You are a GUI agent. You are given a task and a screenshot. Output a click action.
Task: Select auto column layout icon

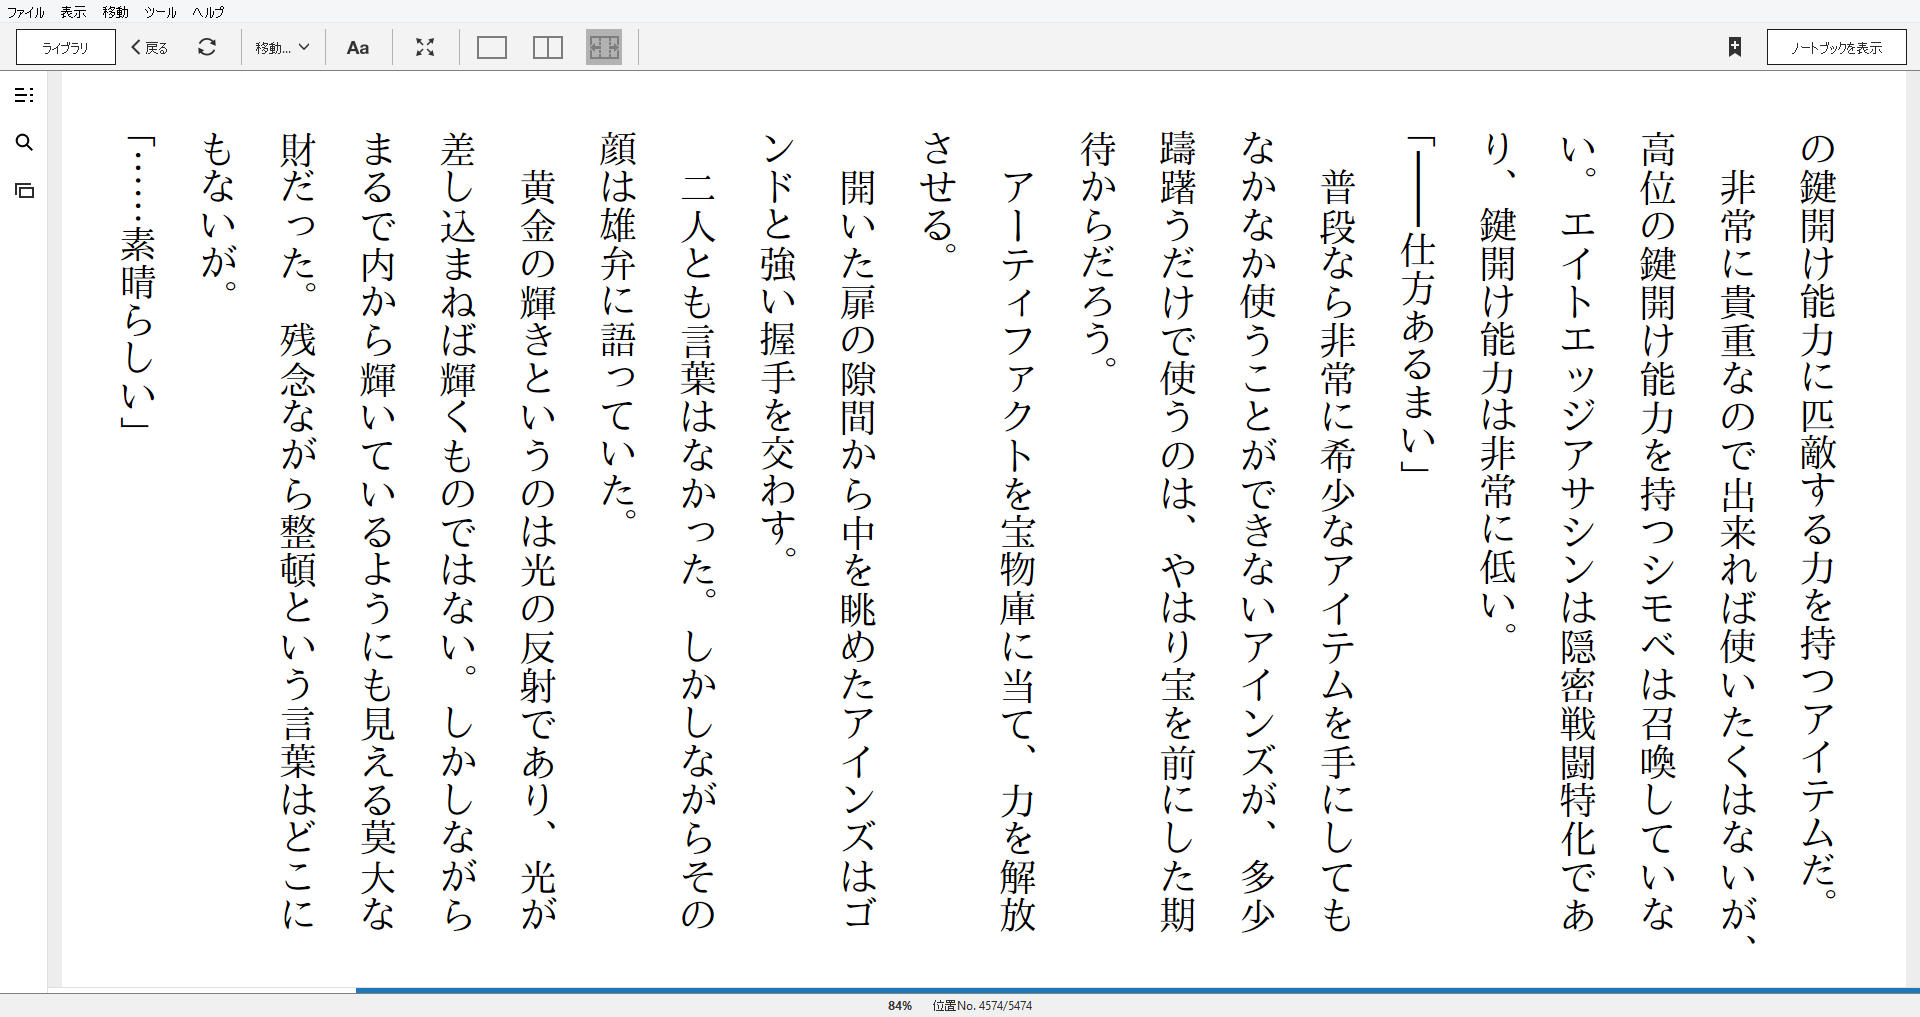[604, 47]
